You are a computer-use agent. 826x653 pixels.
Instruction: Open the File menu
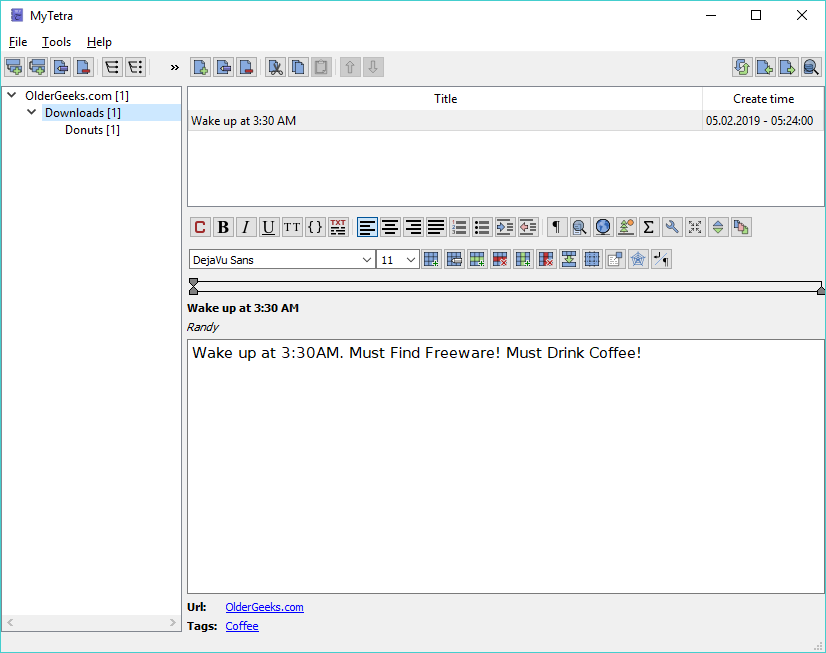(18, 42)
